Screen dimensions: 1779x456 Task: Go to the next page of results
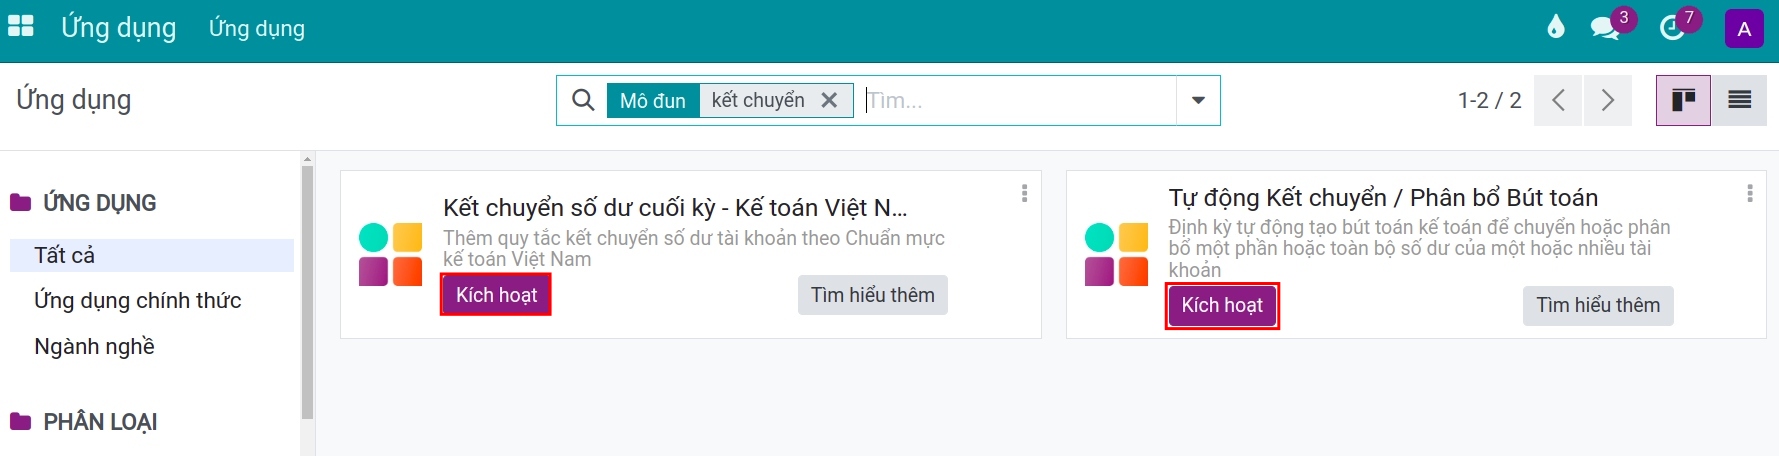click(x=1608, y=100)
